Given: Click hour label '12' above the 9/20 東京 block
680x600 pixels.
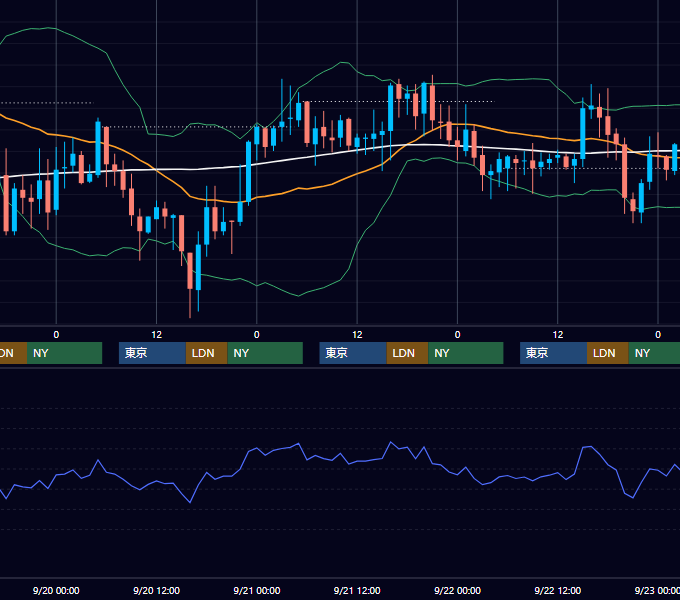Looking at the screenshot, I should pos(157,335).
